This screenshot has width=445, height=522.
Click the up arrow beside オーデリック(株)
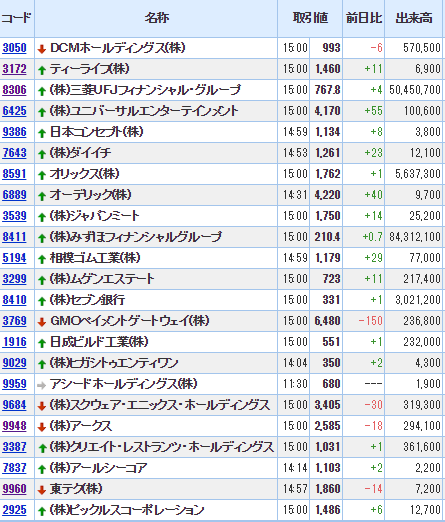pos(42,196)
